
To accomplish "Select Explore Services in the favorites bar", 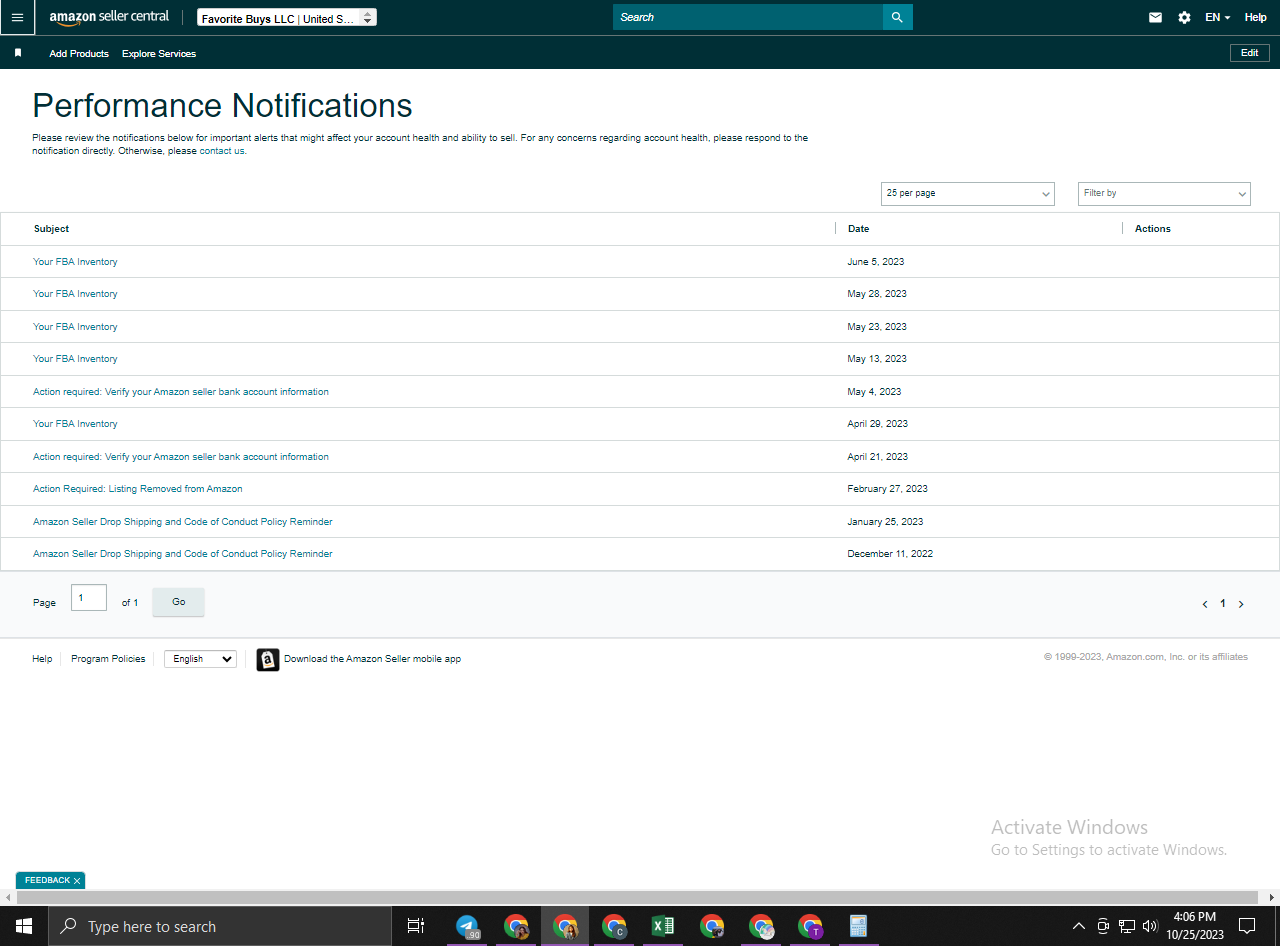I will (159, 54).
